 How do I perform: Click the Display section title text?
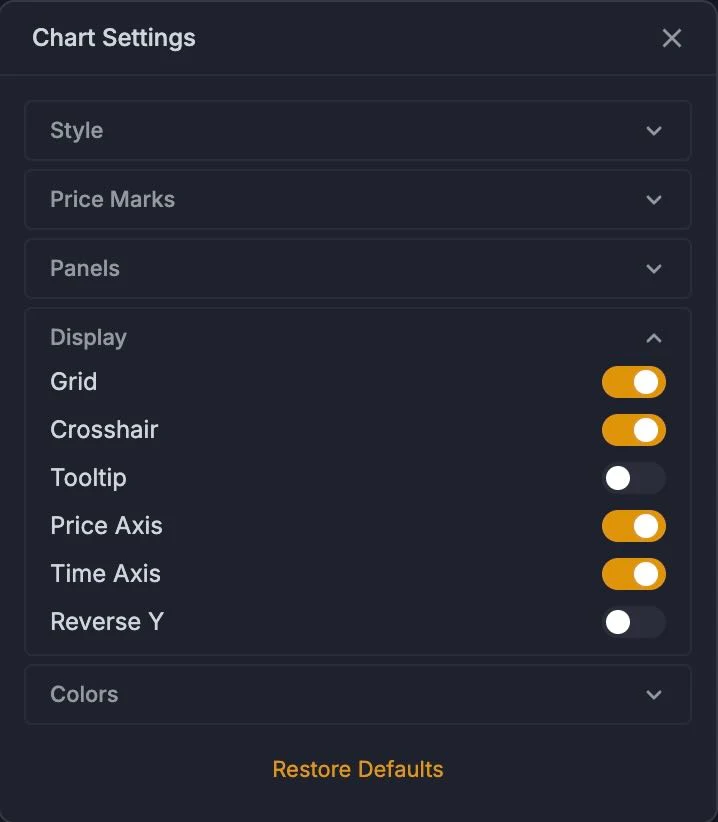[89, 338]
